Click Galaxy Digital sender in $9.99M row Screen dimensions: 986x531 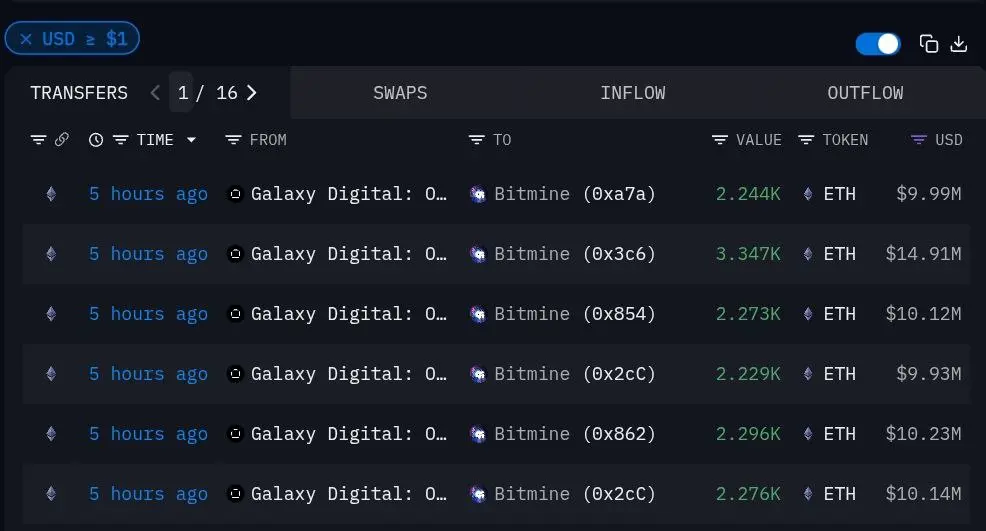point(348,194)
